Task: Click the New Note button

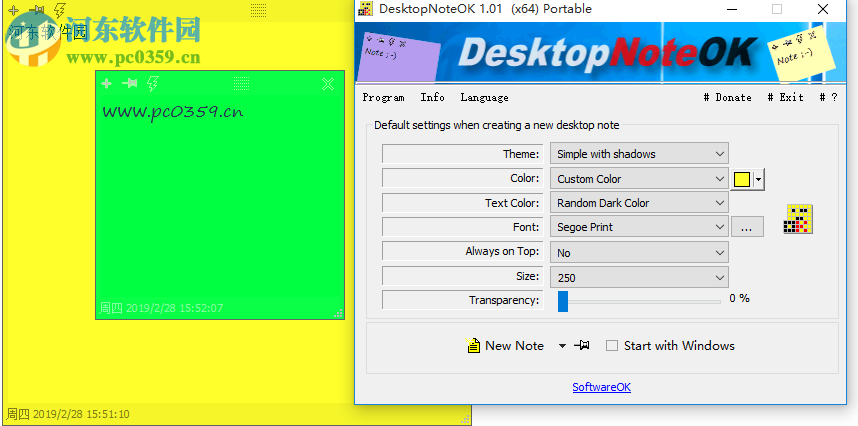Action: point(505,346)
